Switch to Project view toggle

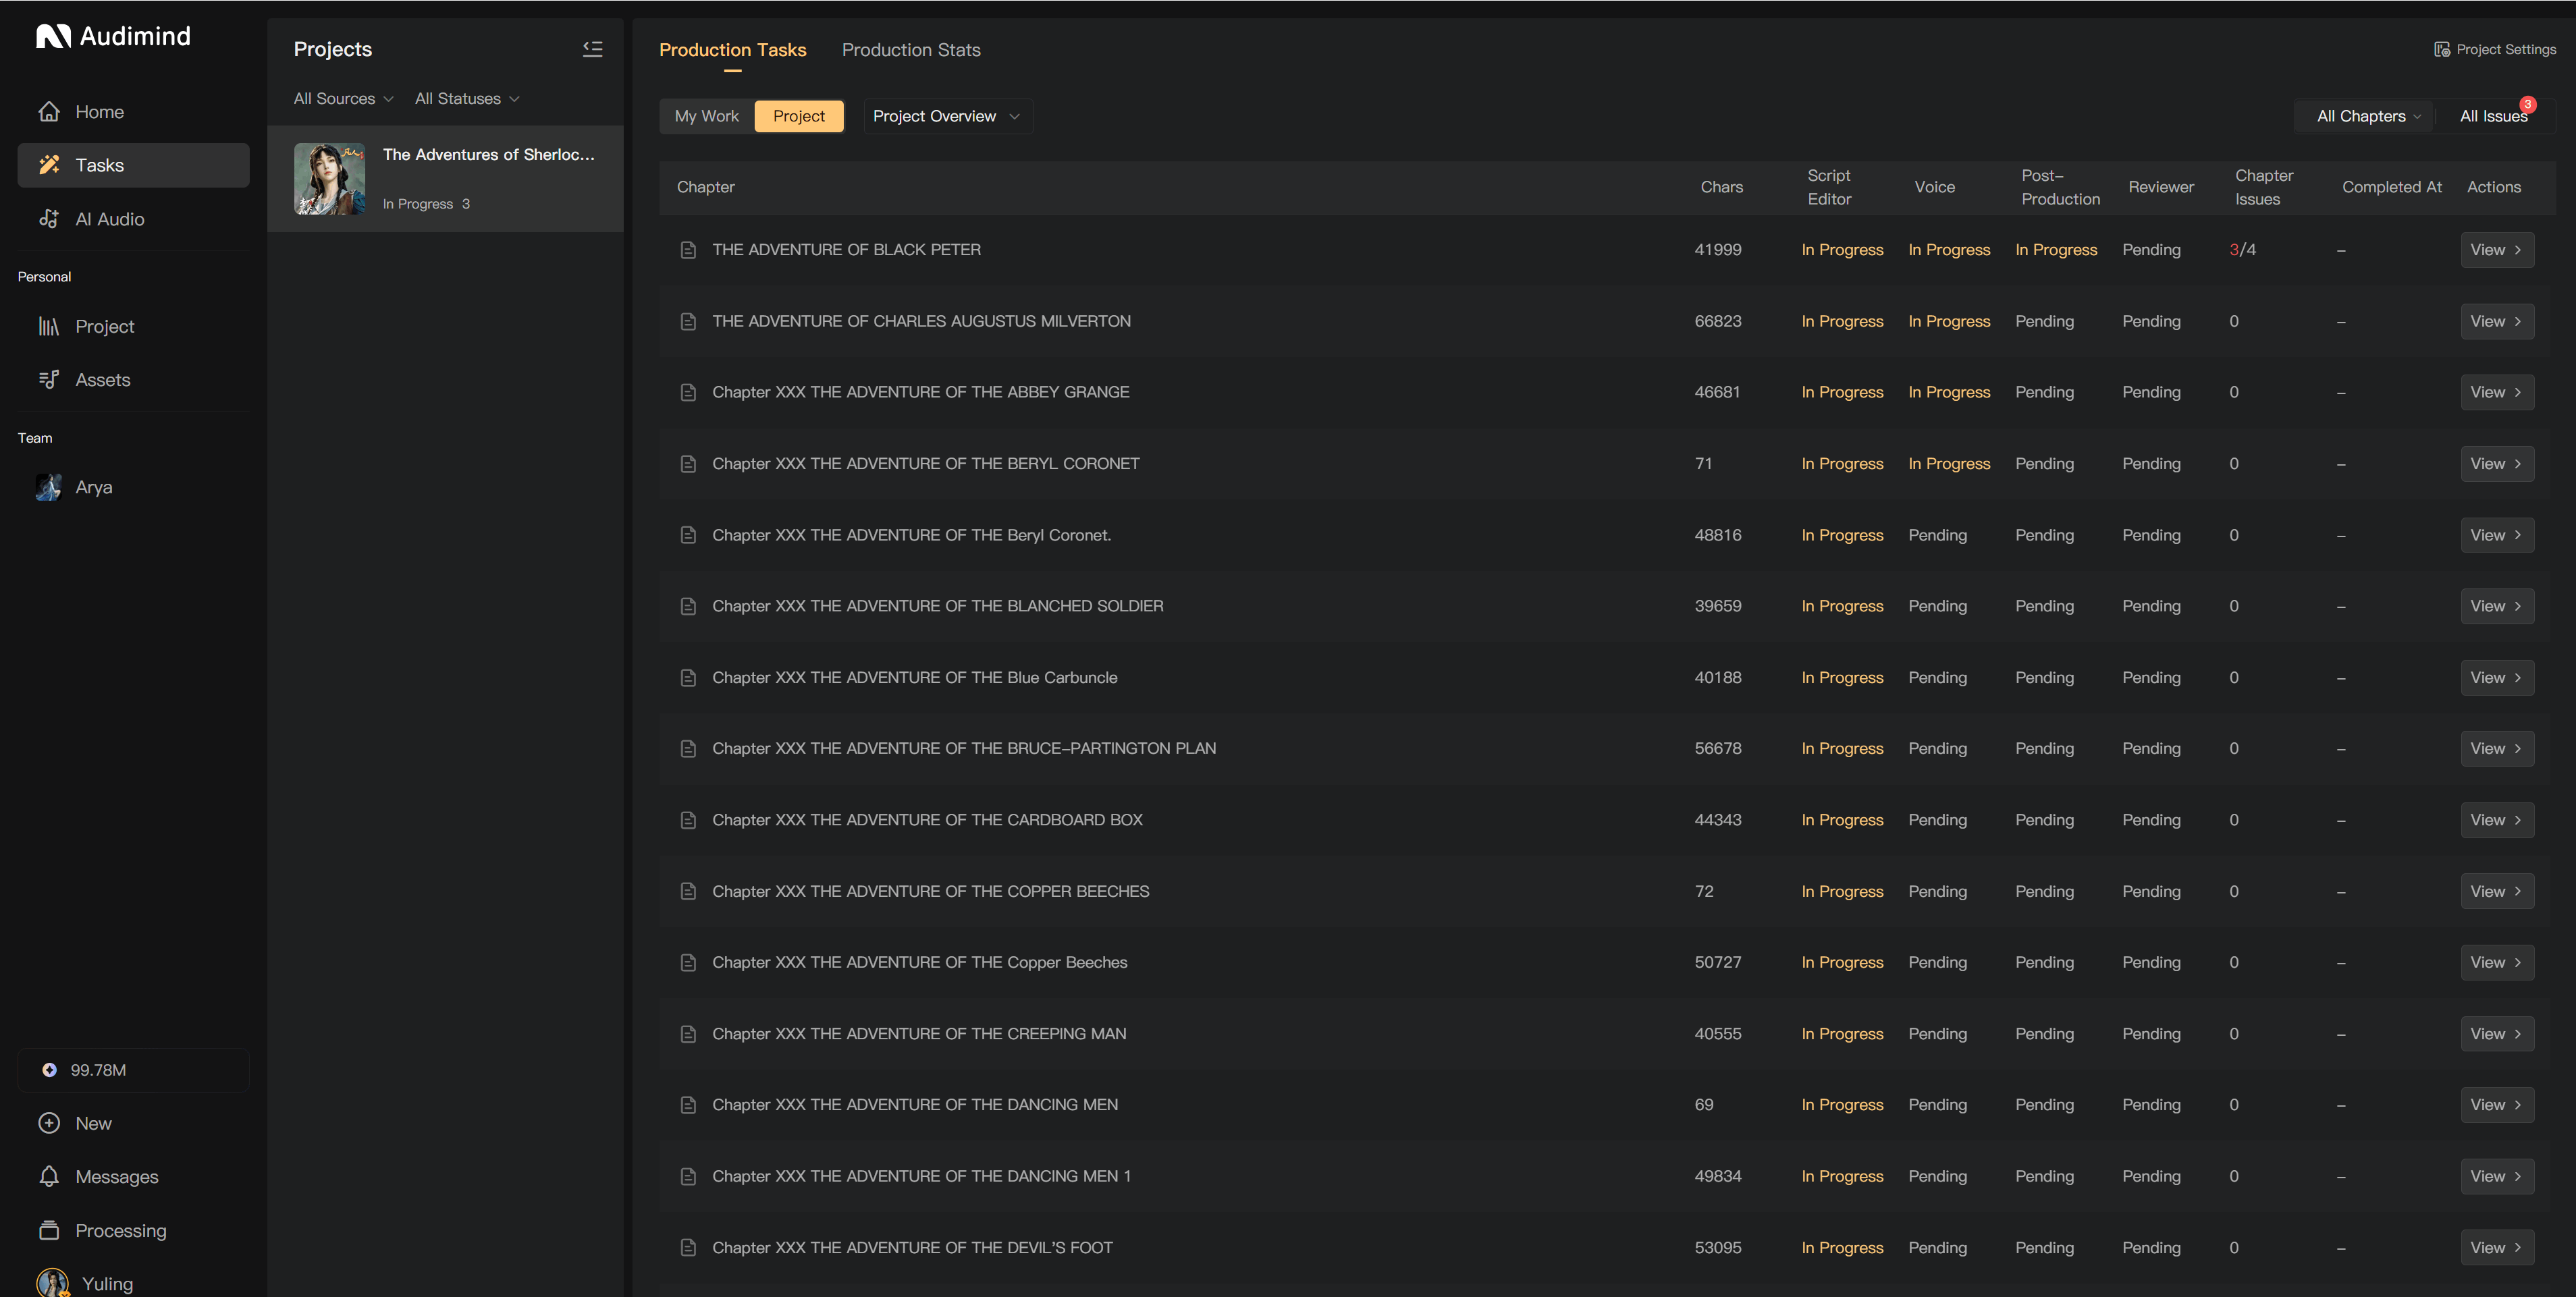tap(798, 116)
